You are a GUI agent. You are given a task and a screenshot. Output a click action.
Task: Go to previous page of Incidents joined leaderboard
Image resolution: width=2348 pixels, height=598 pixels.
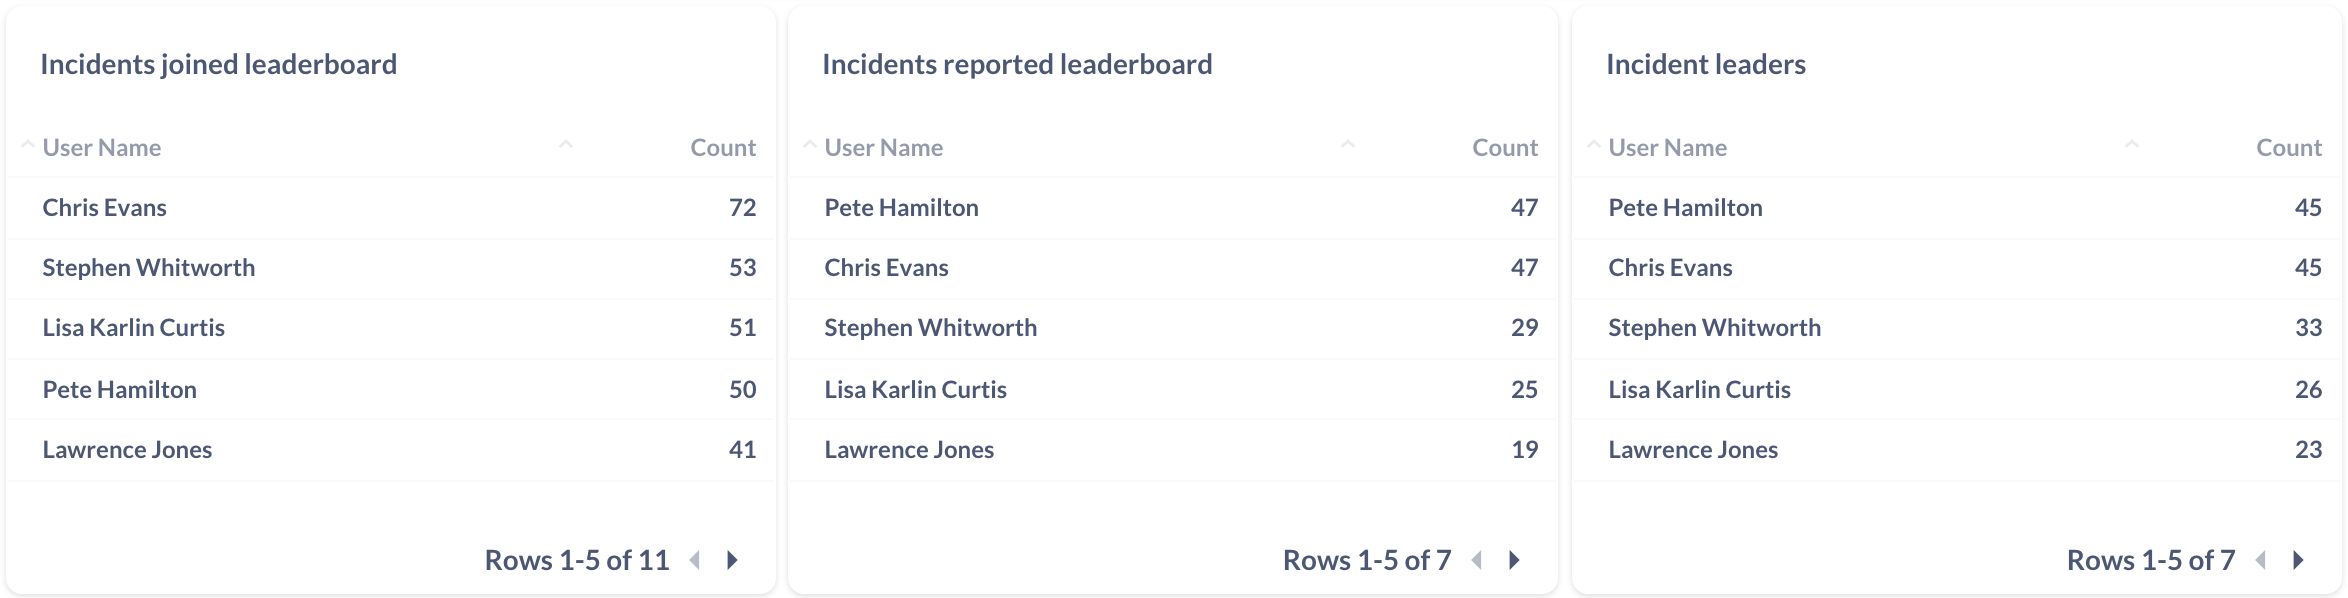(695, 560)
